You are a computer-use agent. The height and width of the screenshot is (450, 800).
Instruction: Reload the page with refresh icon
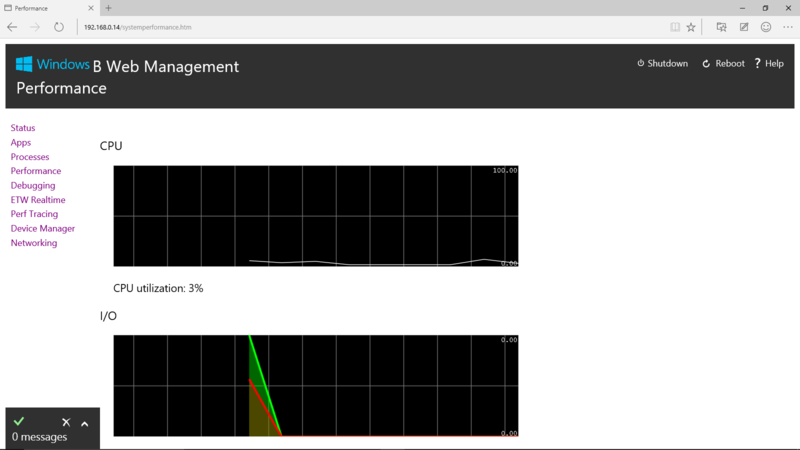(59, 27)
